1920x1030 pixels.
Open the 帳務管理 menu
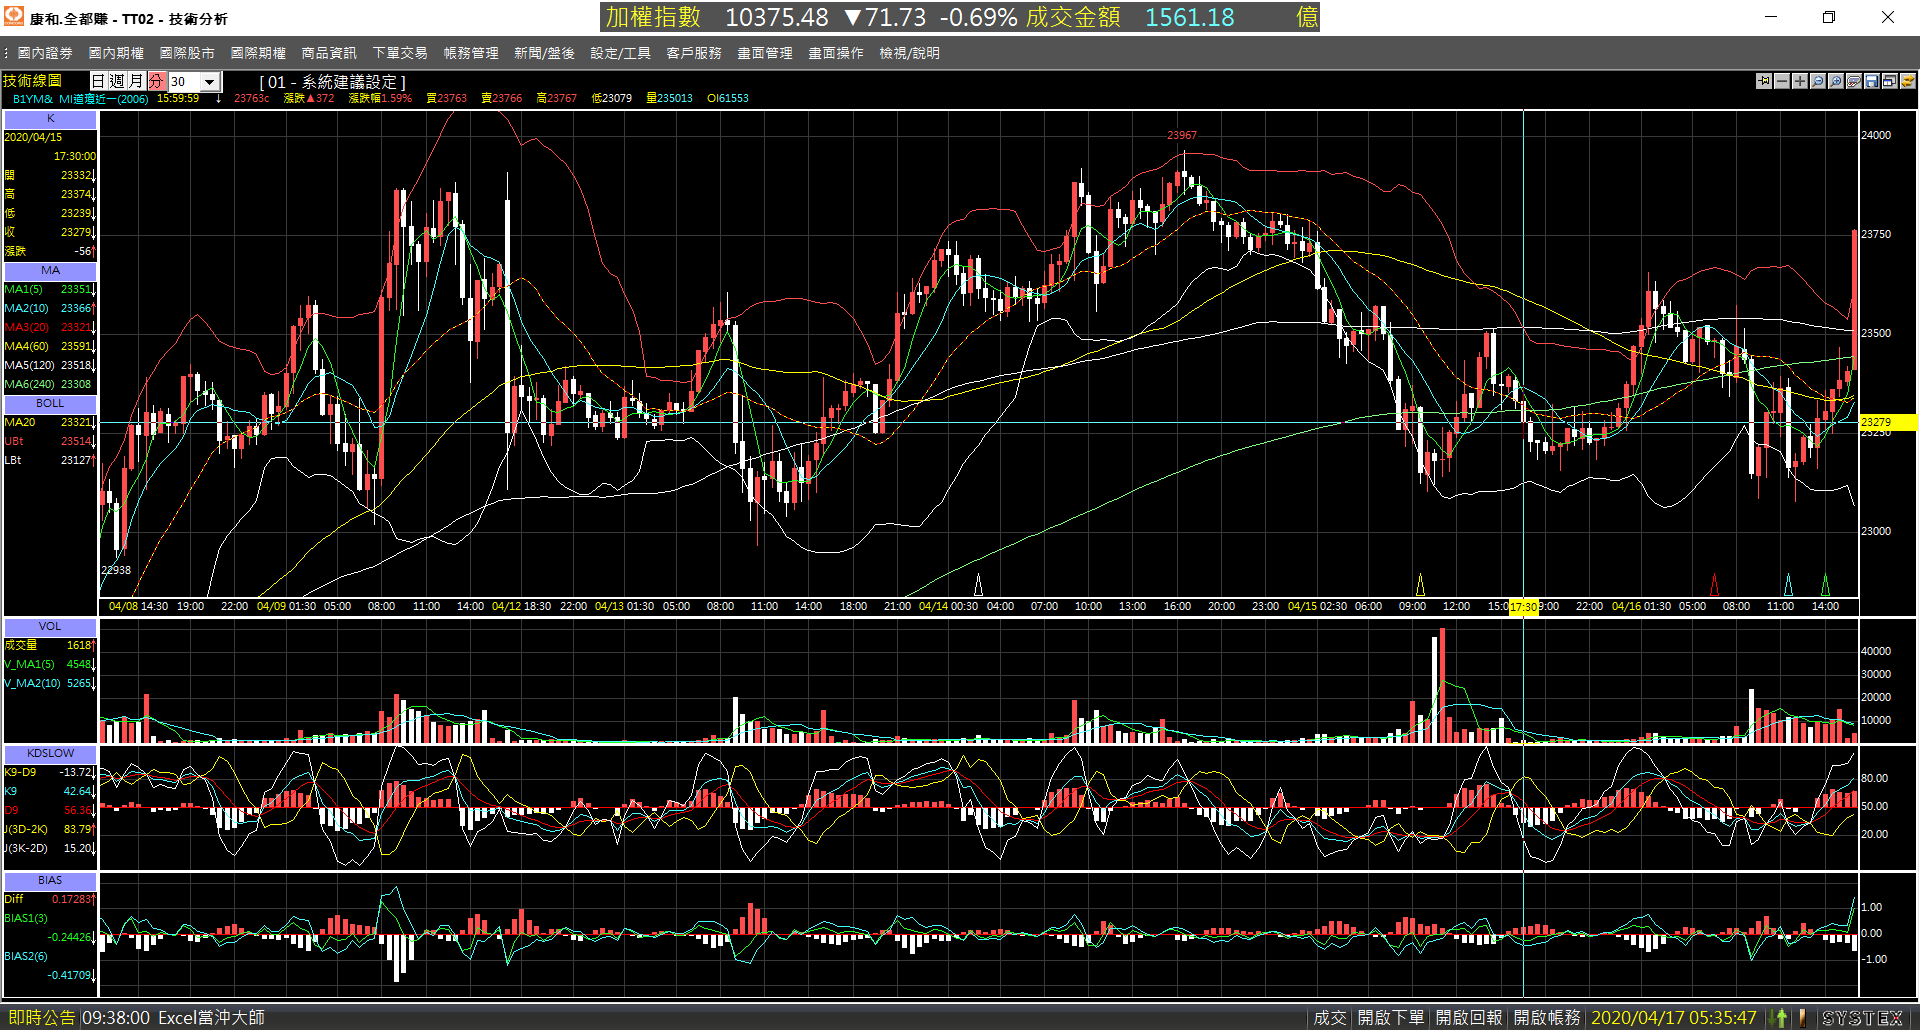[471, 53]
